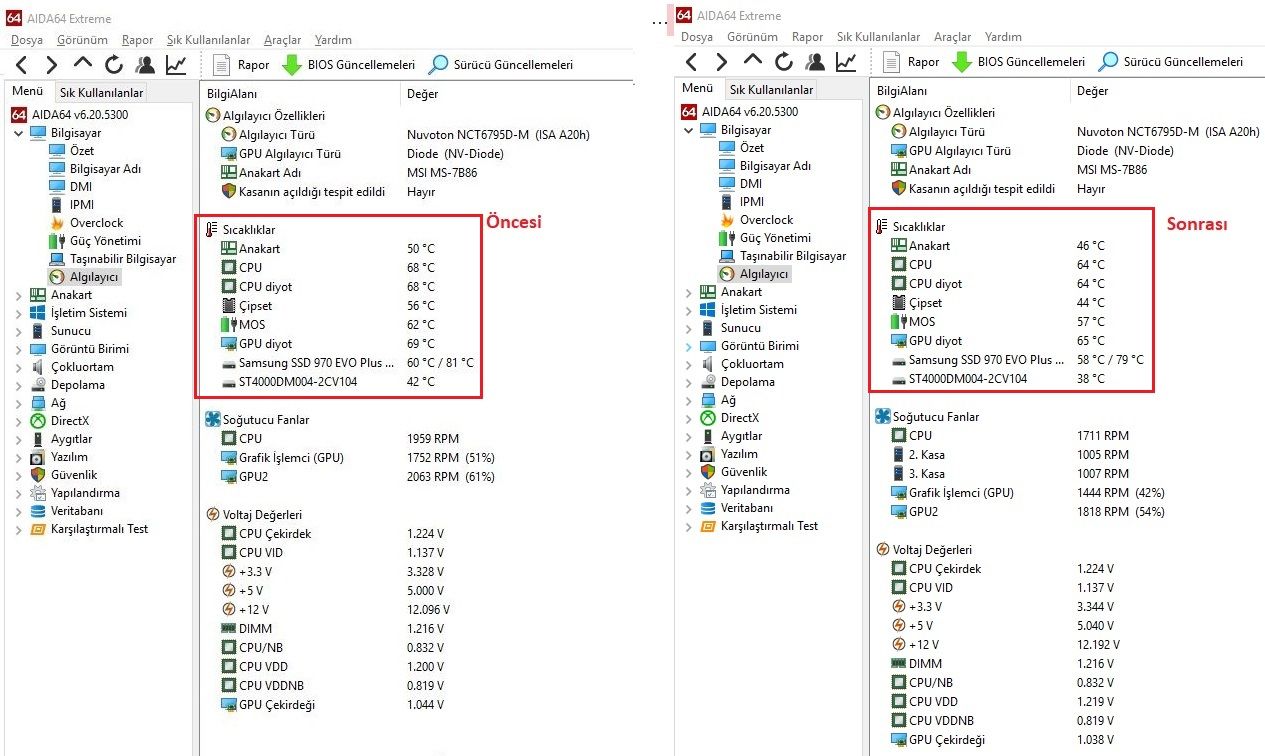Open the graph icon in left window toolbar

click(x=176, y=65)
